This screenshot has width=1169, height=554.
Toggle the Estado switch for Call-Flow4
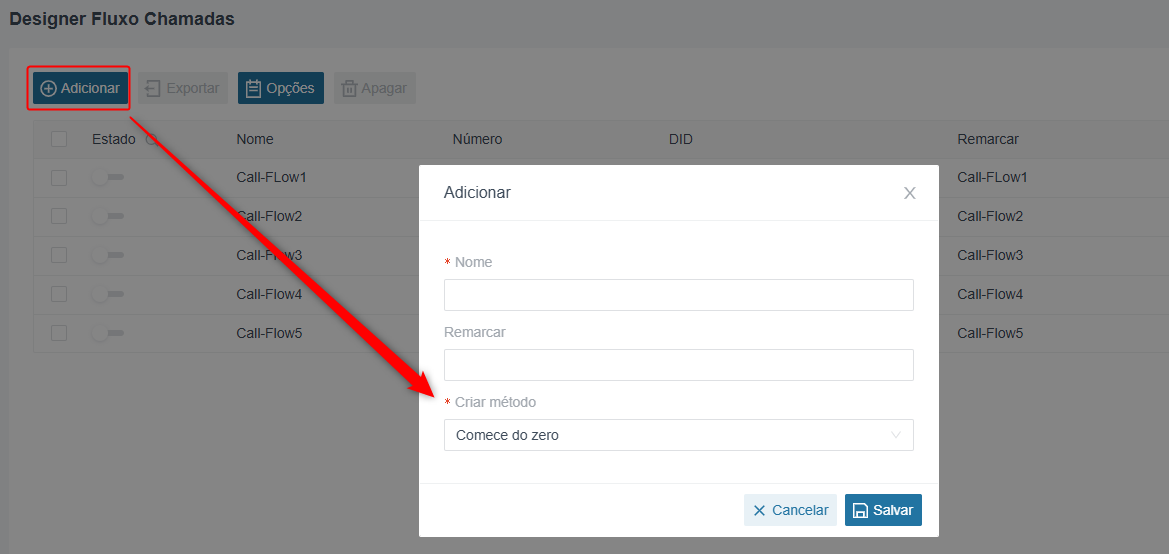click(x=107, y=294)
